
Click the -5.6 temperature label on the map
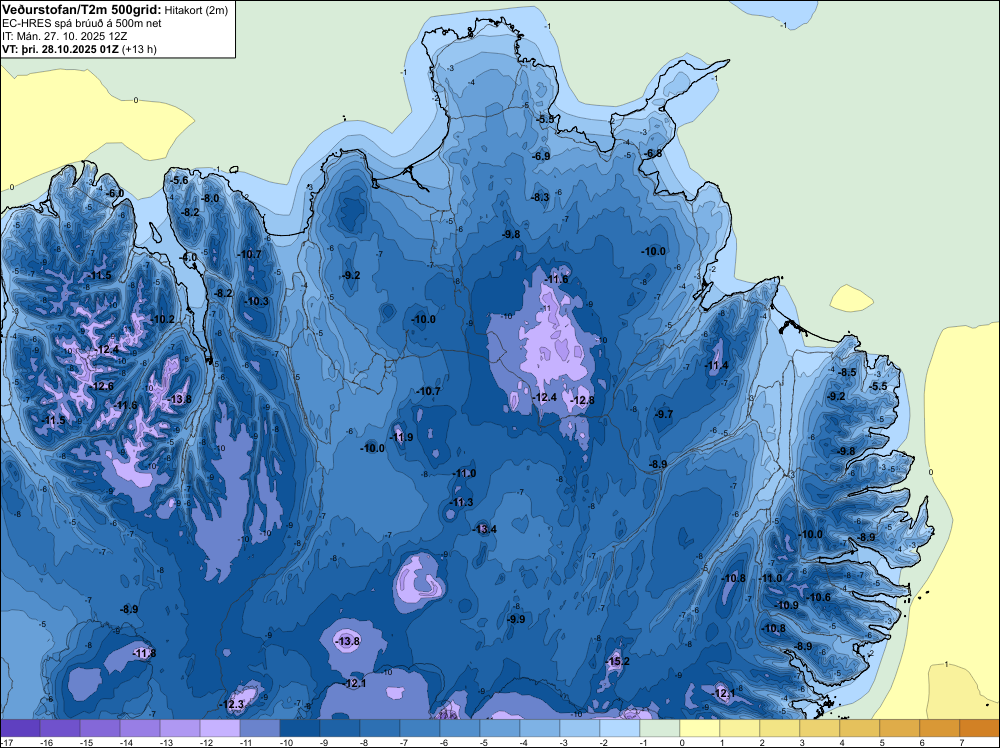180,180
